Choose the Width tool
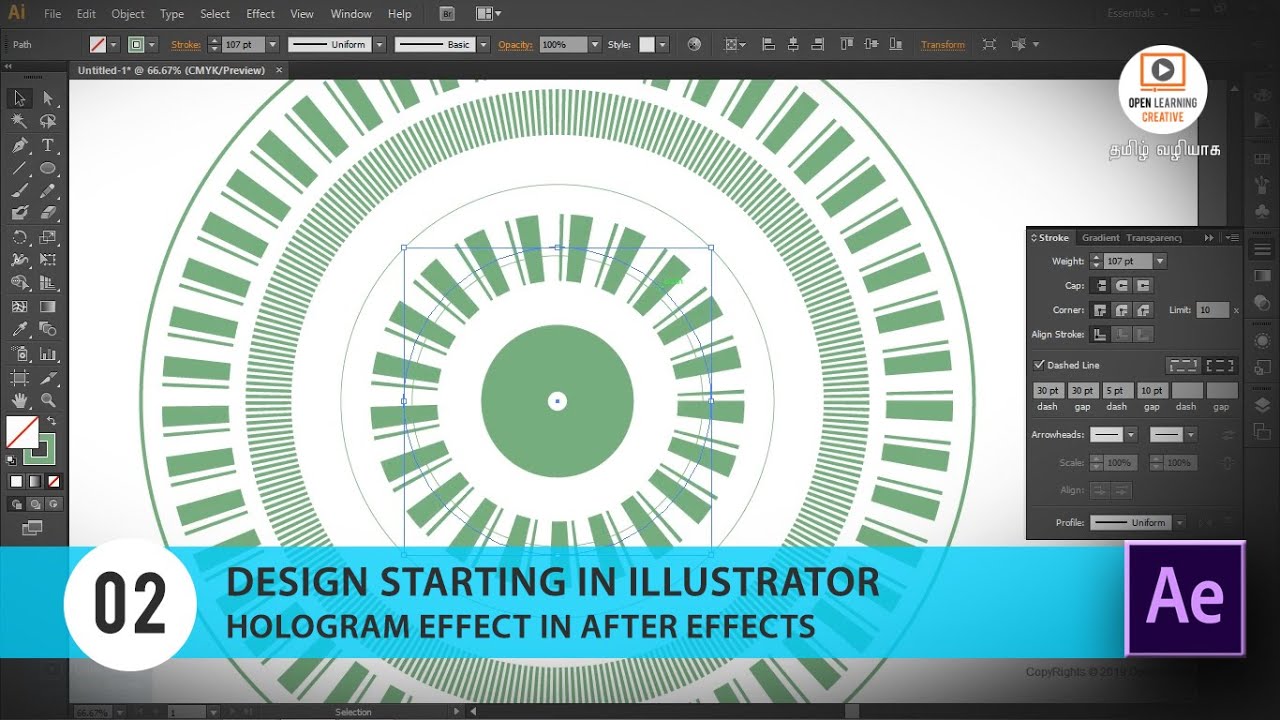 click(x=19, y=260)
